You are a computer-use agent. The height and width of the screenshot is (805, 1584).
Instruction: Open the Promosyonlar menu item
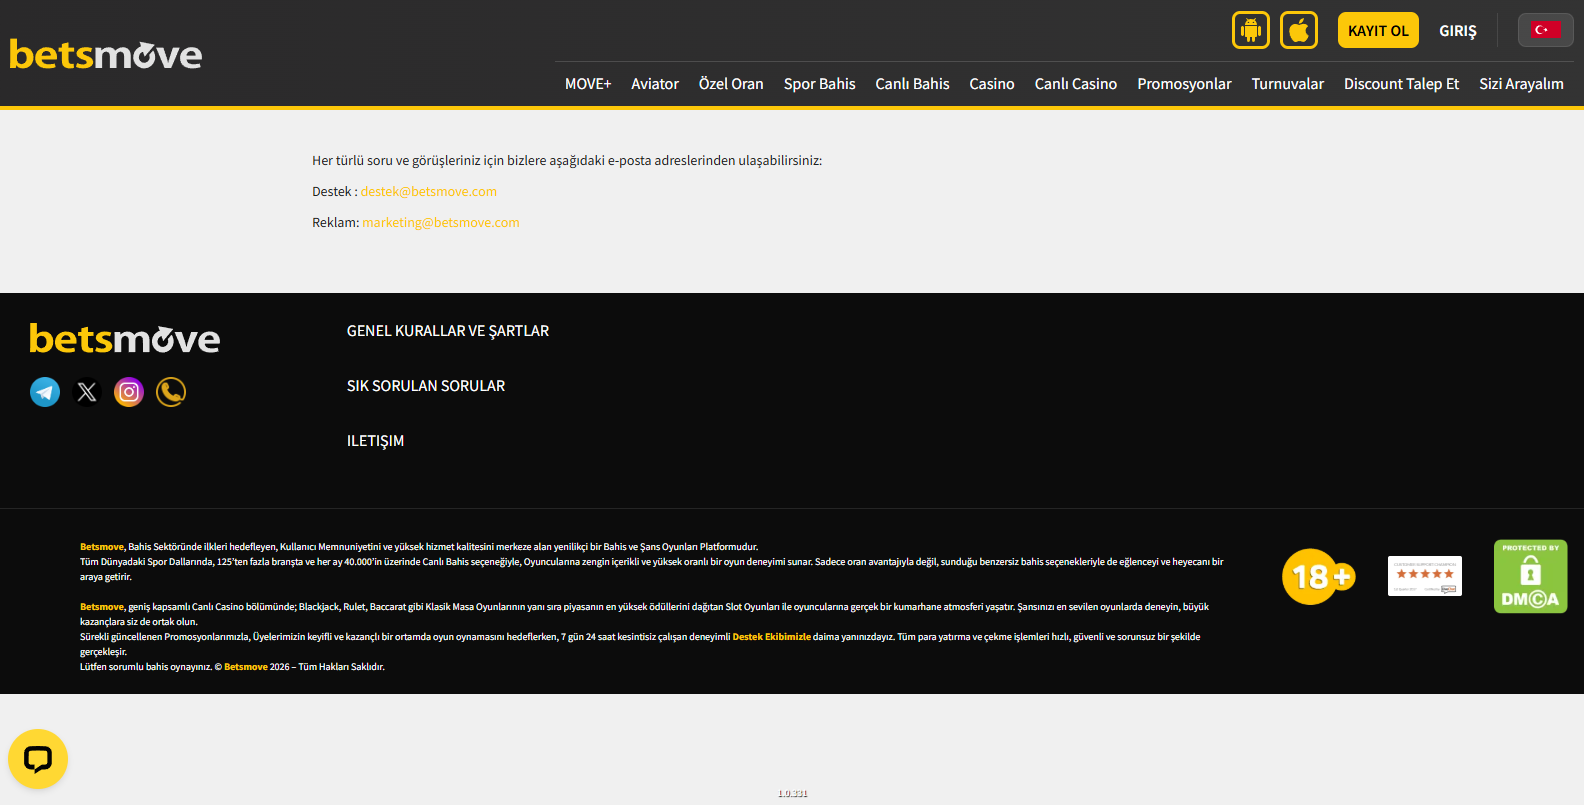coord(1184,84)
